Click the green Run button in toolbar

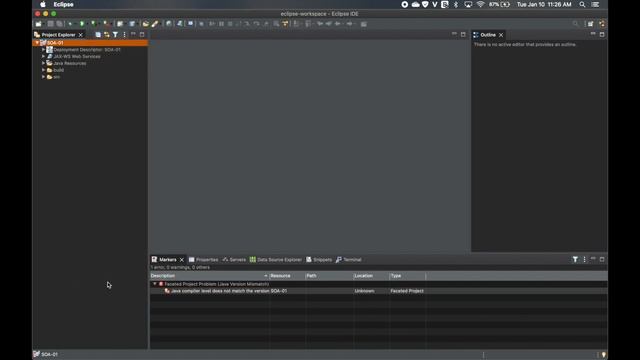coord(82,24)
